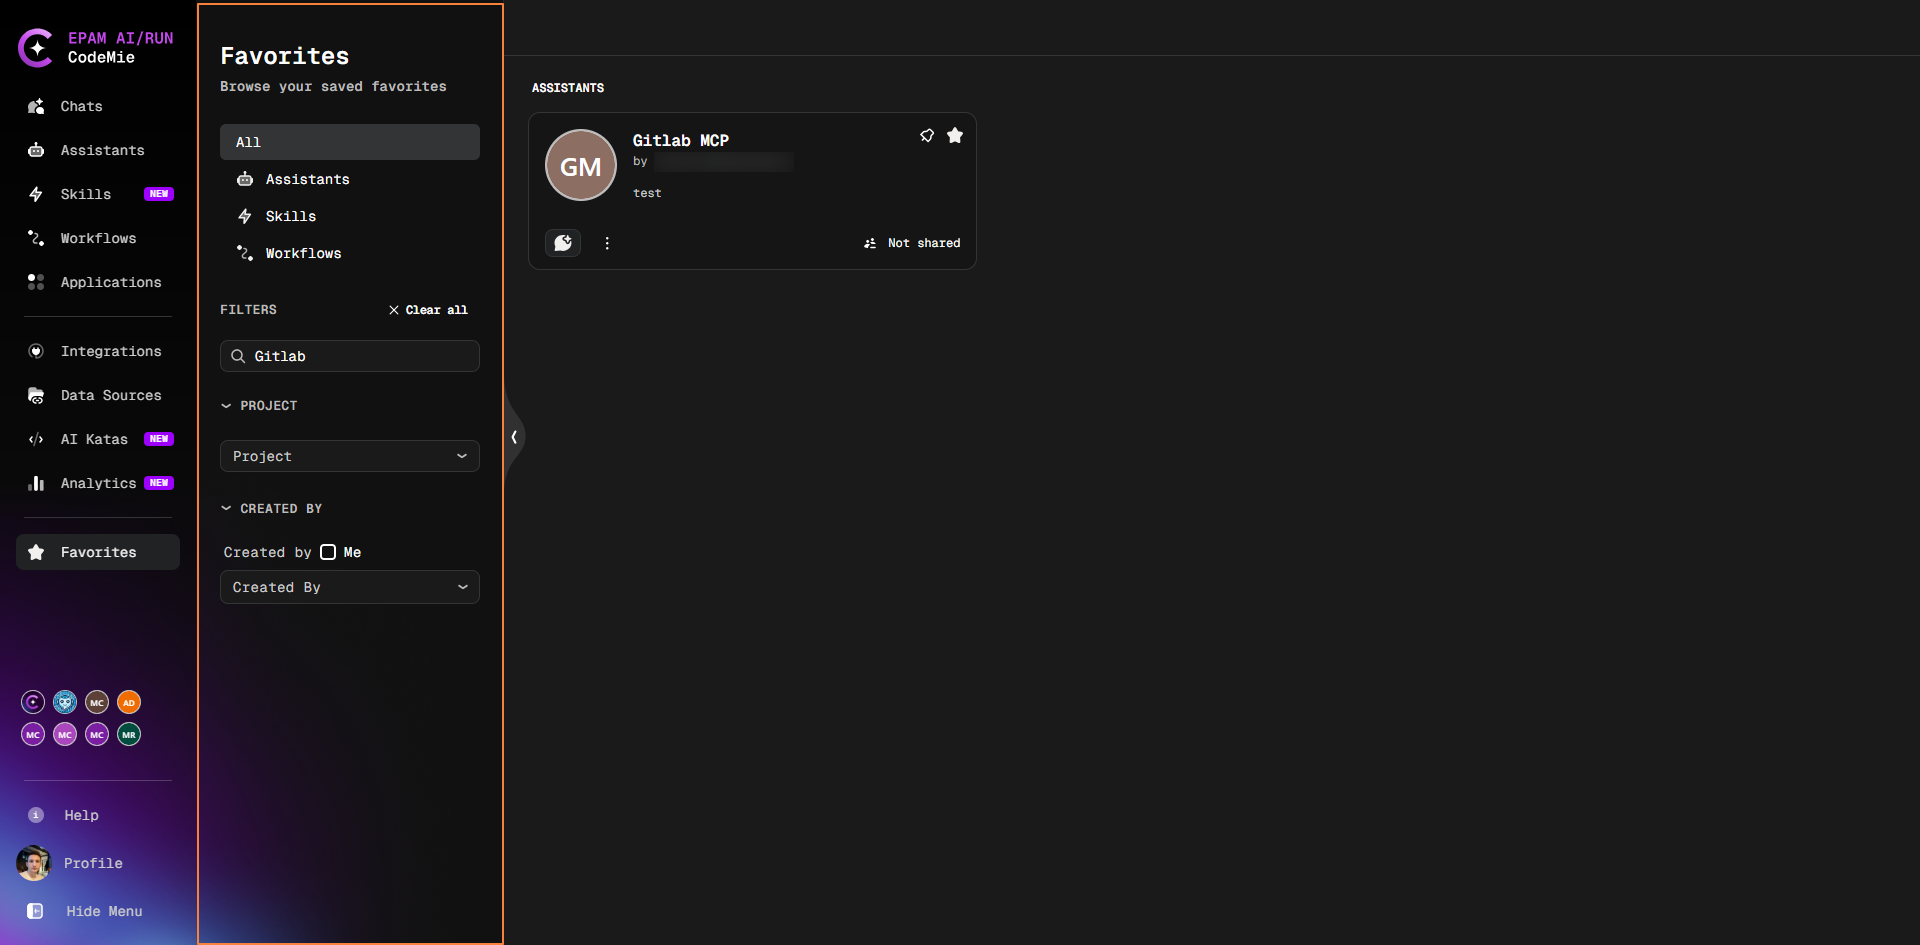Collapse the Favorites filter panel with the side handle
The width and height of the screenshot is (1920, 945).
[514, 437]
